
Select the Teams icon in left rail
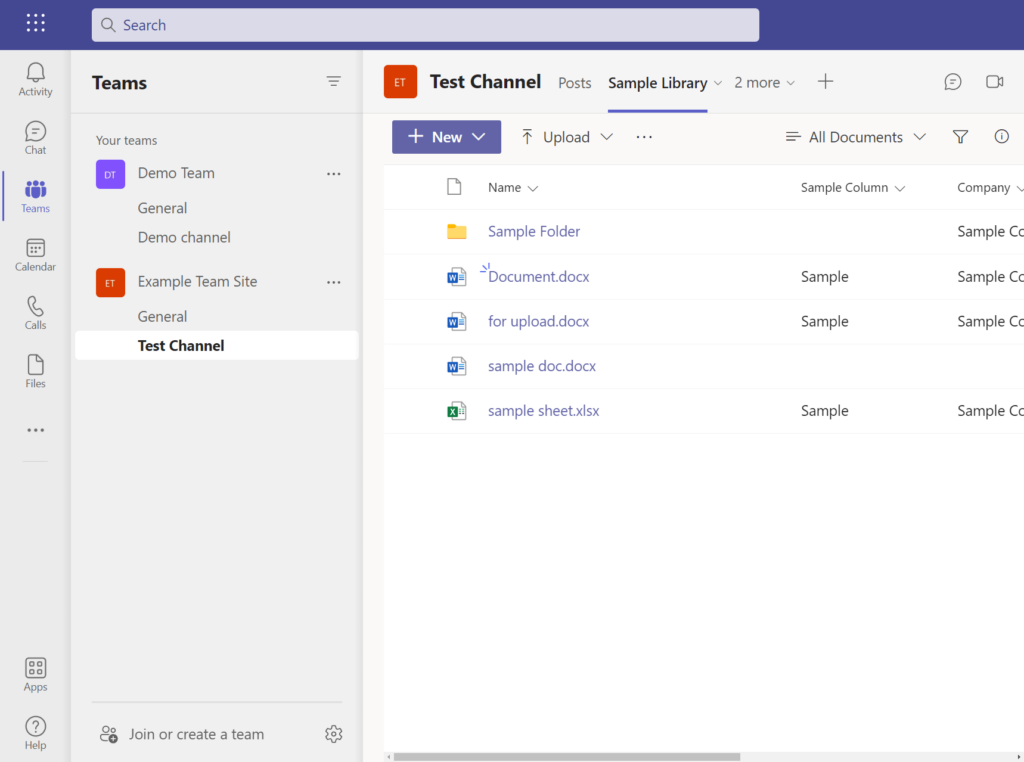[35, 197]
